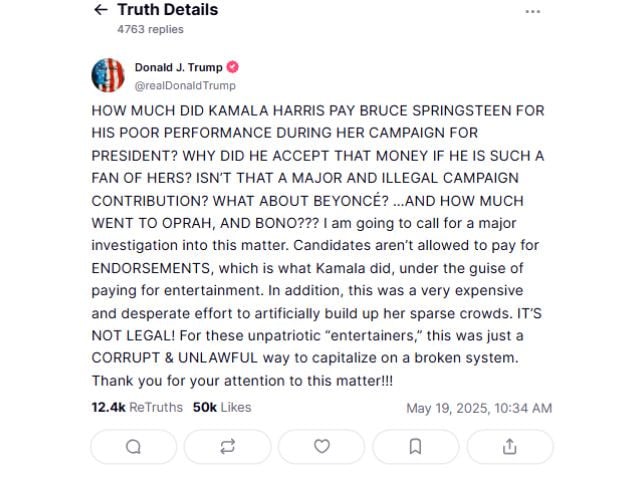Open the @realDonaldTrump handle
The image size is (640, 480).
pyautogui.click(x=185, y=85)
